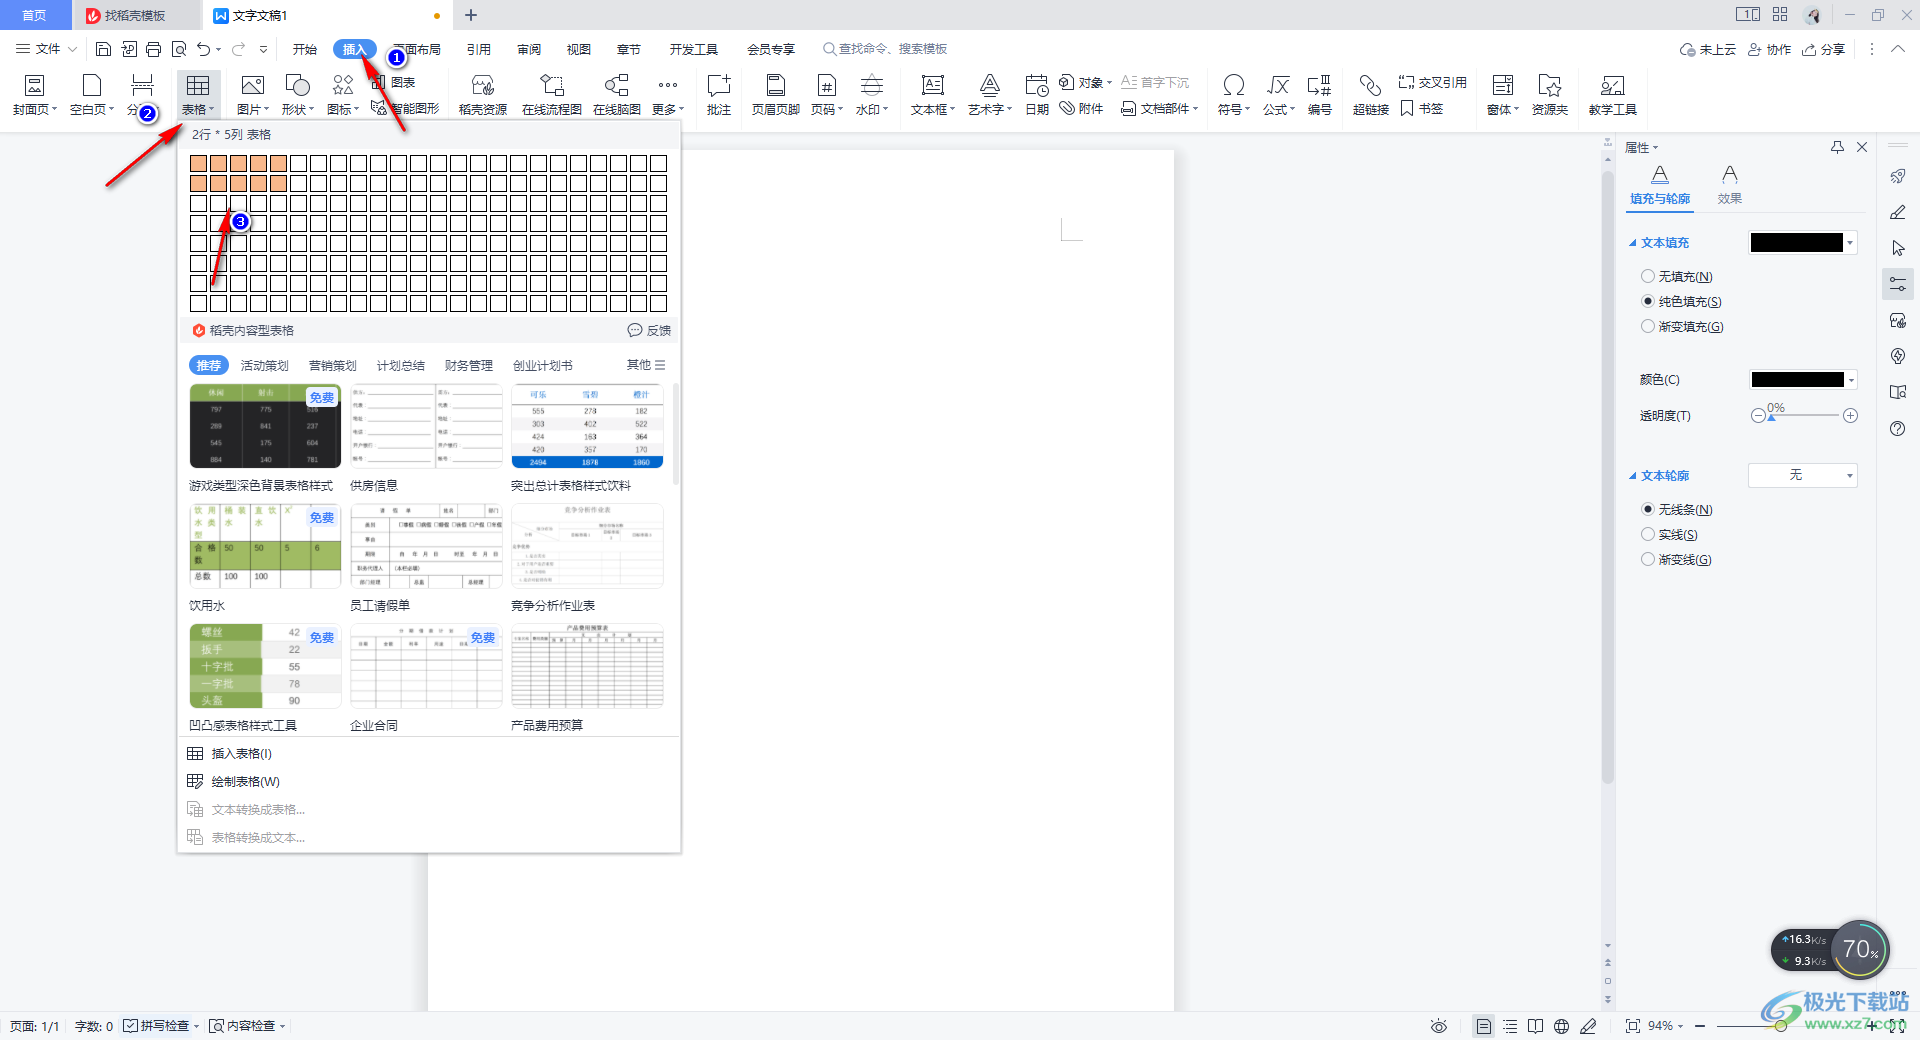Click the Undo arrow icon

click(204, 49)
